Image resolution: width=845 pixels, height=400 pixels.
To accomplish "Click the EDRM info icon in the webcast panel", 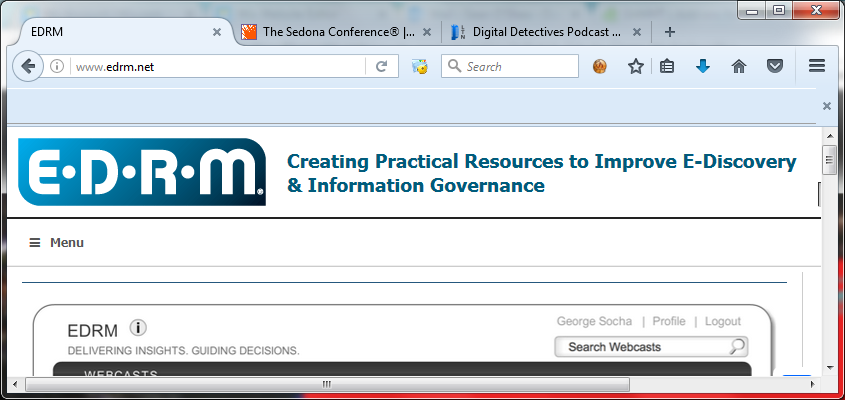I will coord(138,328).
